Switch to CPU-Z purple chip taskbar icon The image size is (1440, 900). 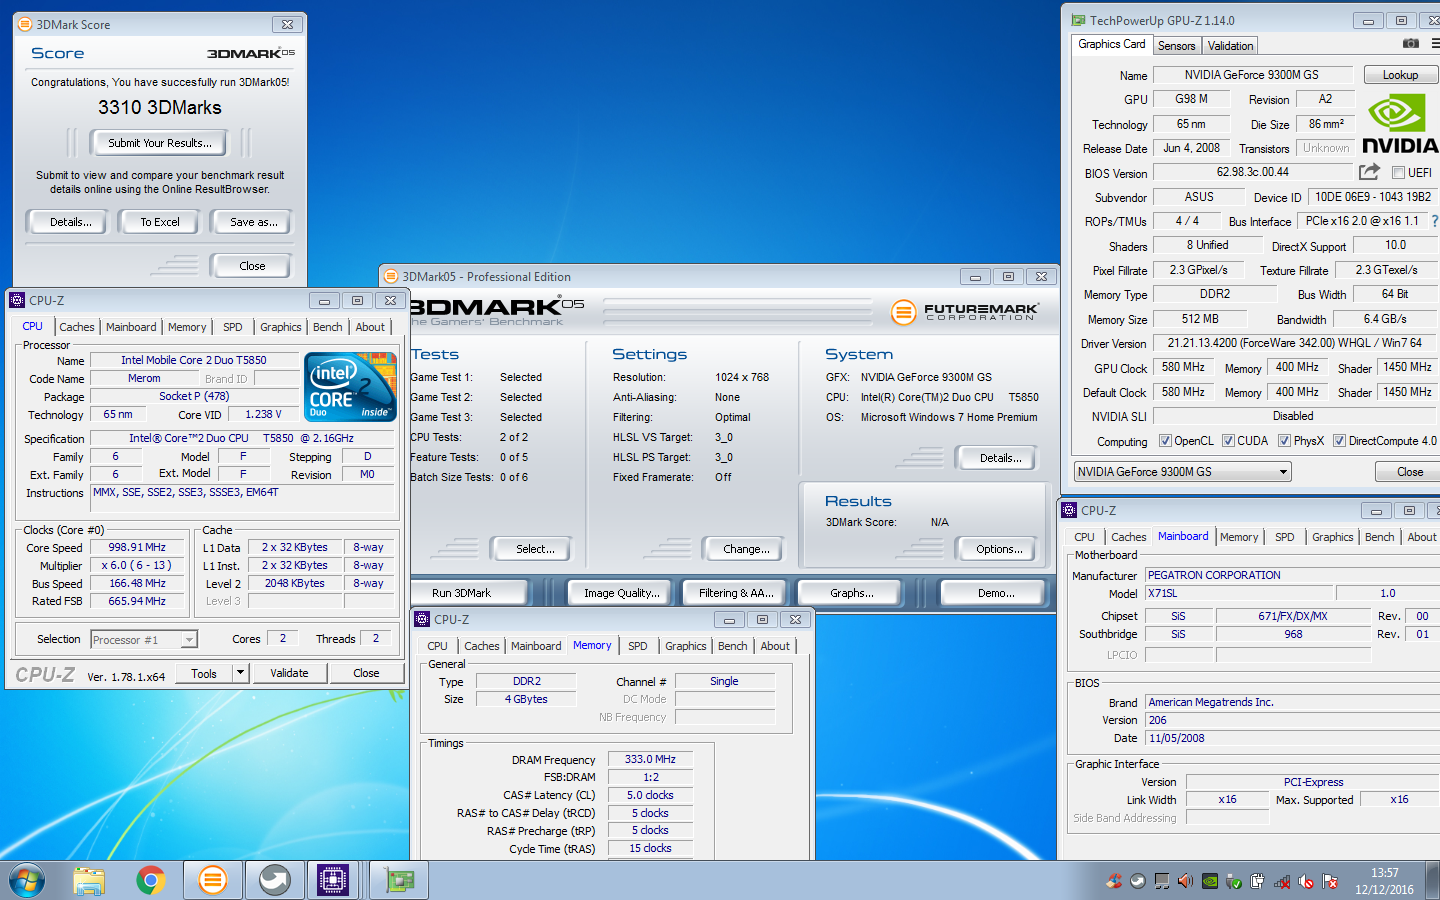point(333,880)
